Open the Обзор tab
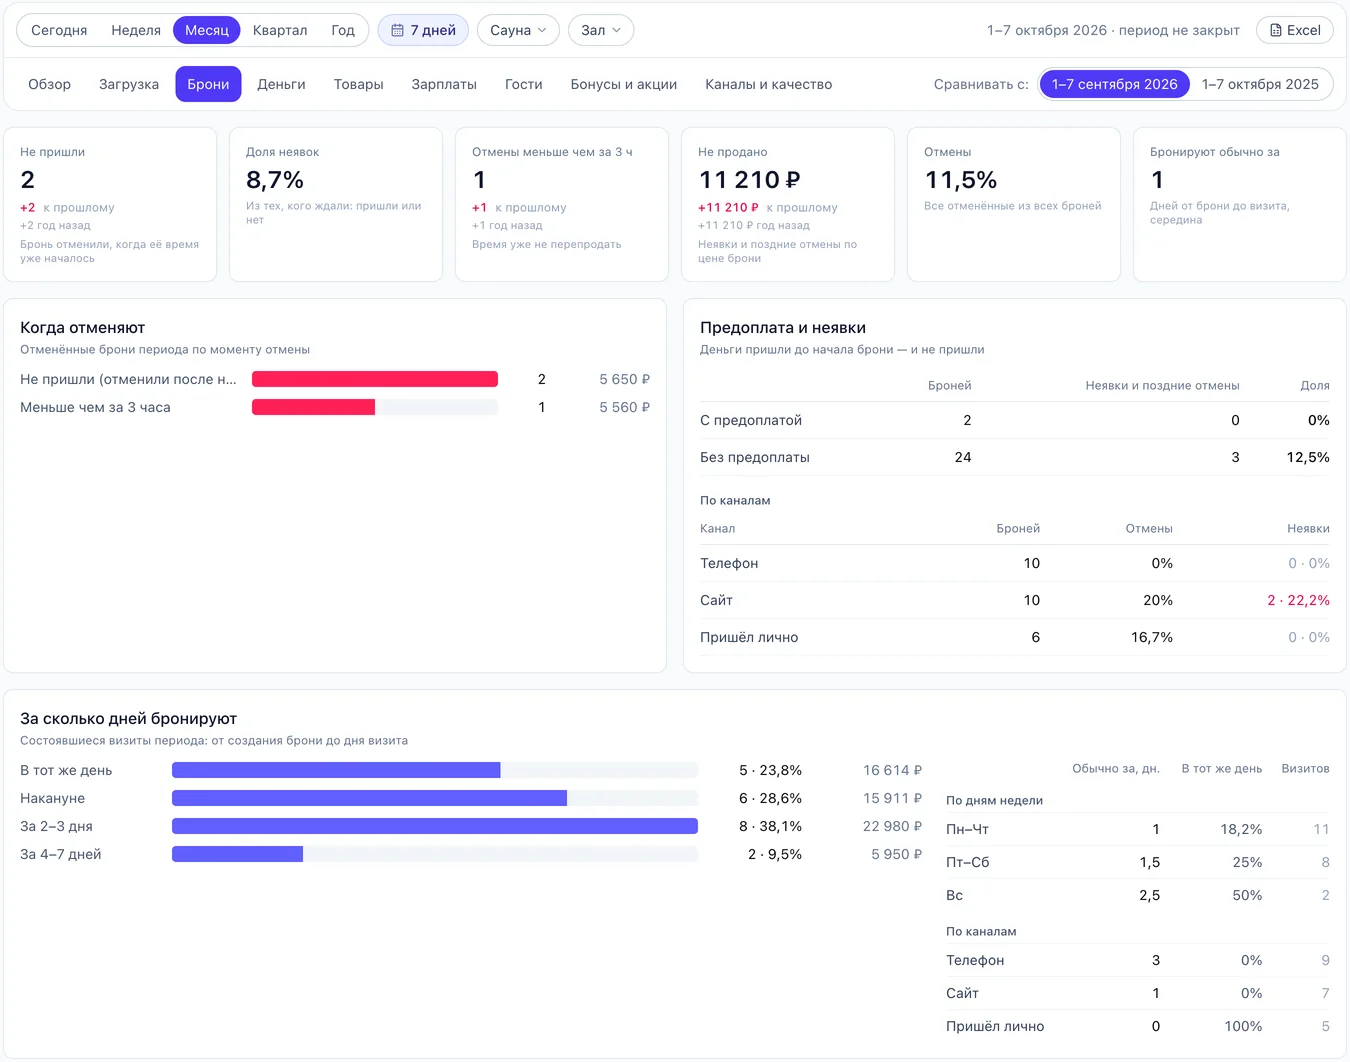Screen dimensions: 1350x1062 point(49,84)
